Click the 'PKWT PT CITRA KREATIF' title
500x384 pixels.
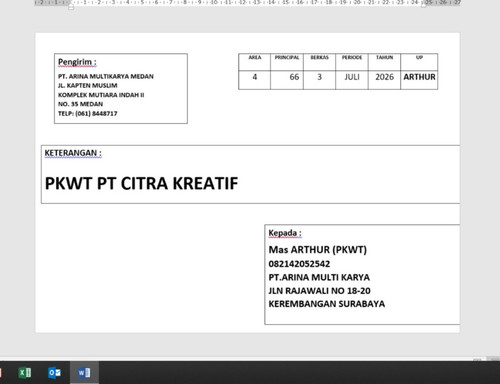[x=141, y=183]
